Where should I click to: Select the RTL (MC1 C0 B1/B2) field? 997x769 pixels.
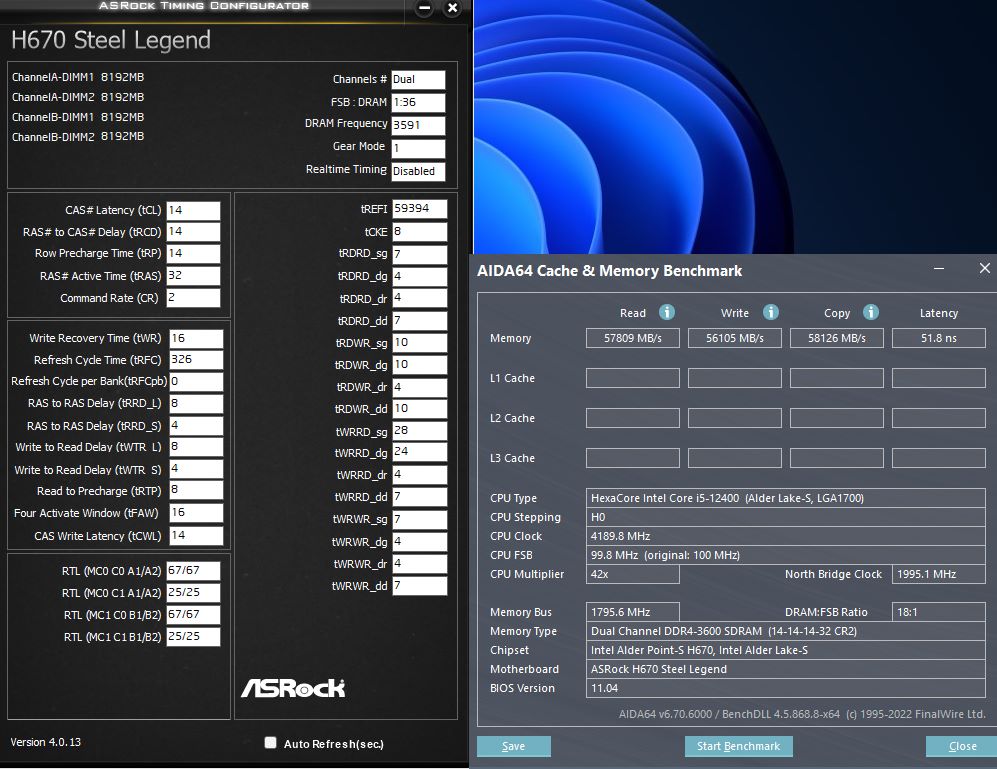click(x=193, y=614)
